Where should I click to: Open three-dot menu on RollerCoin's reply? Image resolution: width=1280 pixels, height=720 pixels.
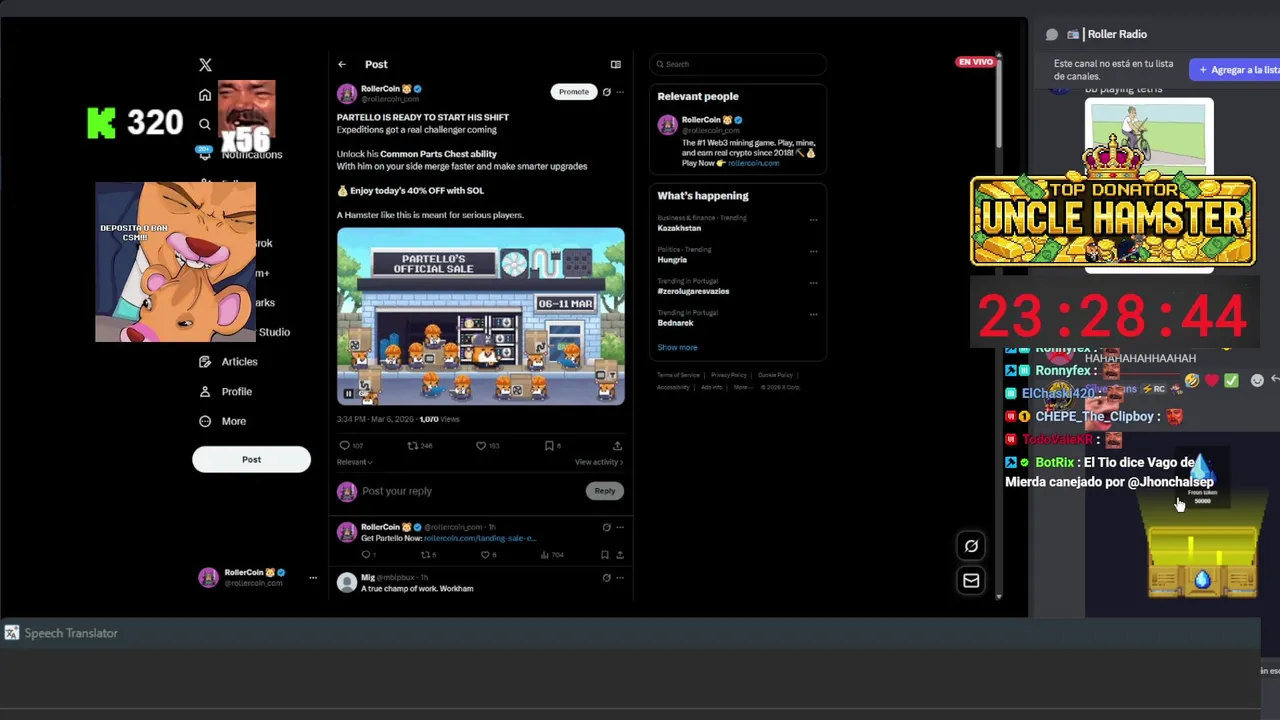coord(620,527)
